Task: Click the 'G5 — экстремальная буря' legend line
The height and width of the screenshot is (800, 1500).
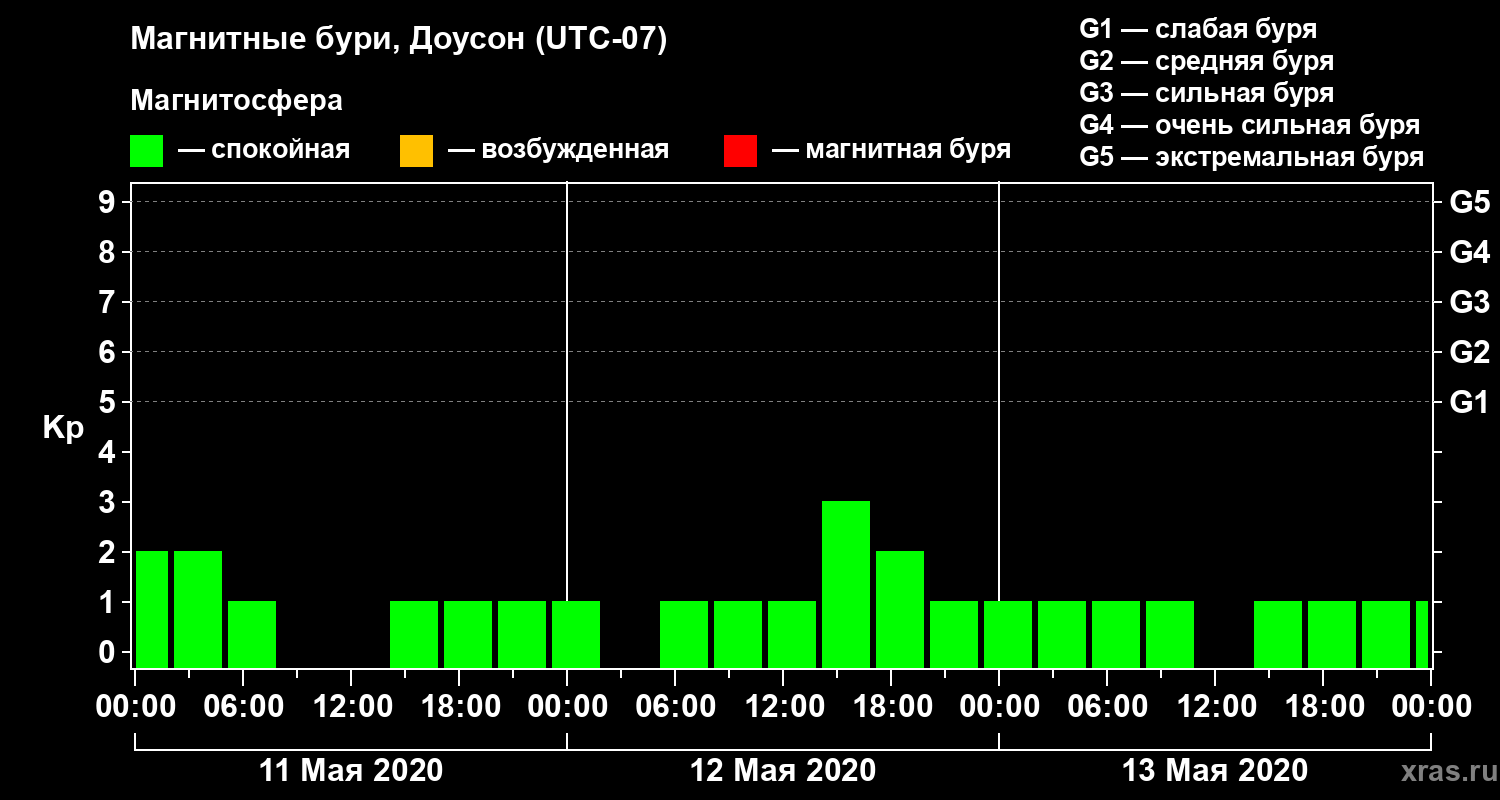Action: click(1251, 158)
